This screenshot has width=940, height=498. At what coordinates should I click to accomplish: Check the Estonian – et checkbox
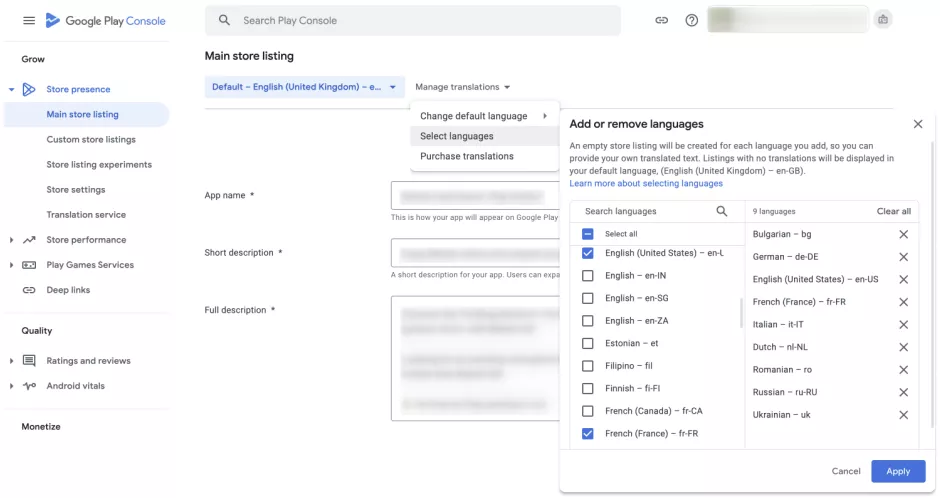[x=588, y=343]
